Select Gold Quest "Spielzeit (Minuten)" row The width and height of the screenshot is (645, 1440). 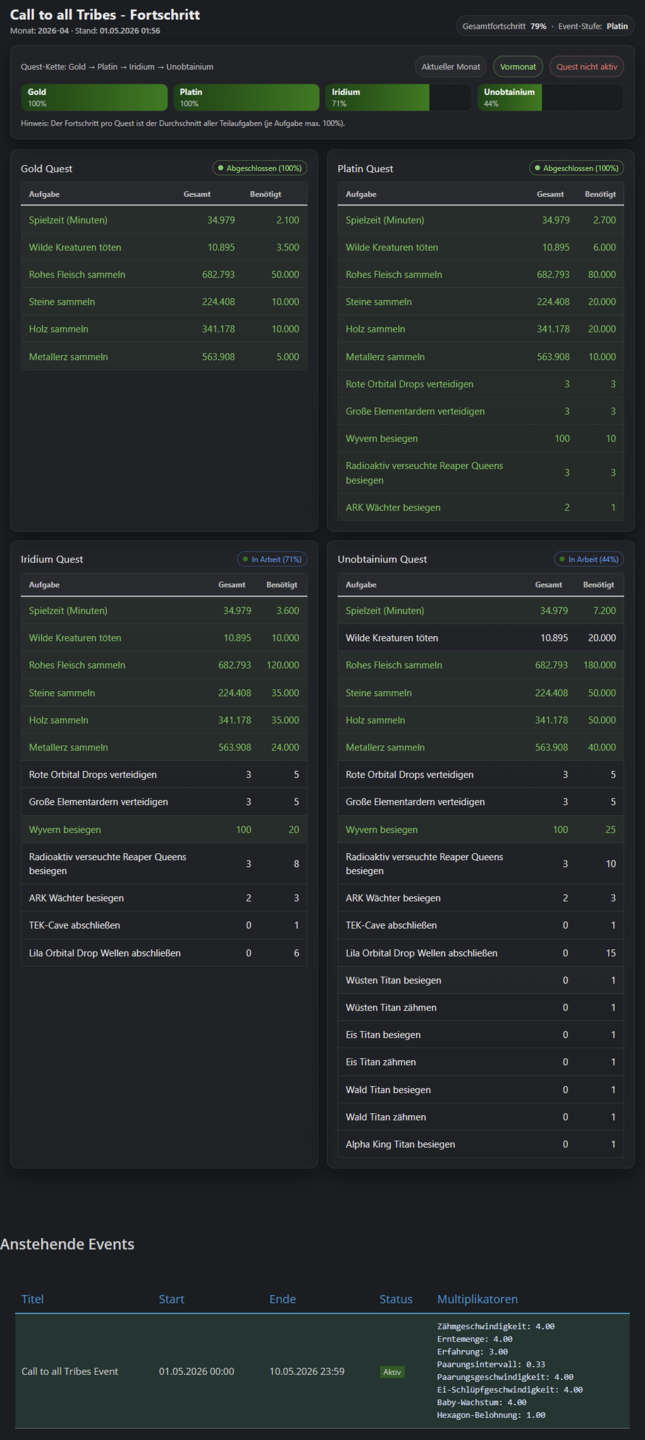(x=164, y=220)
